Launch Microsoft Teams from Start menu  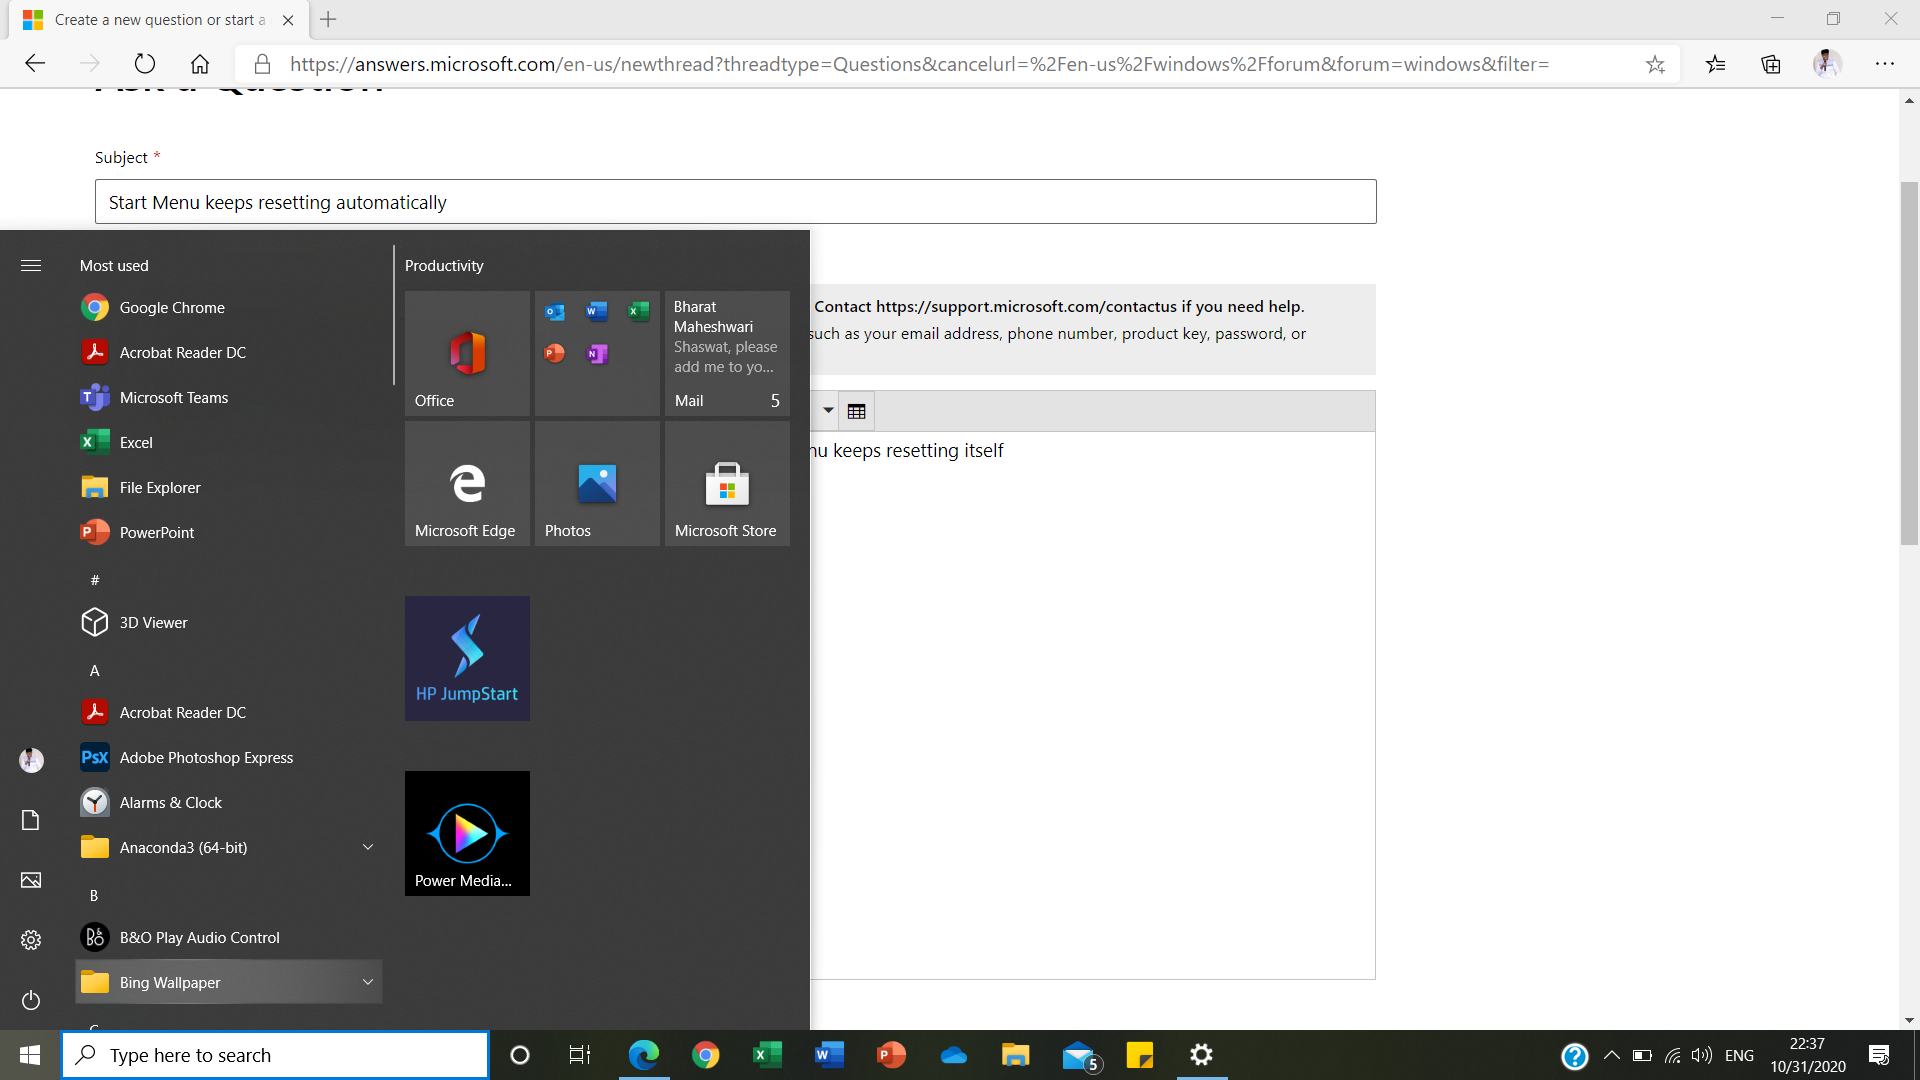pos(228,397)
